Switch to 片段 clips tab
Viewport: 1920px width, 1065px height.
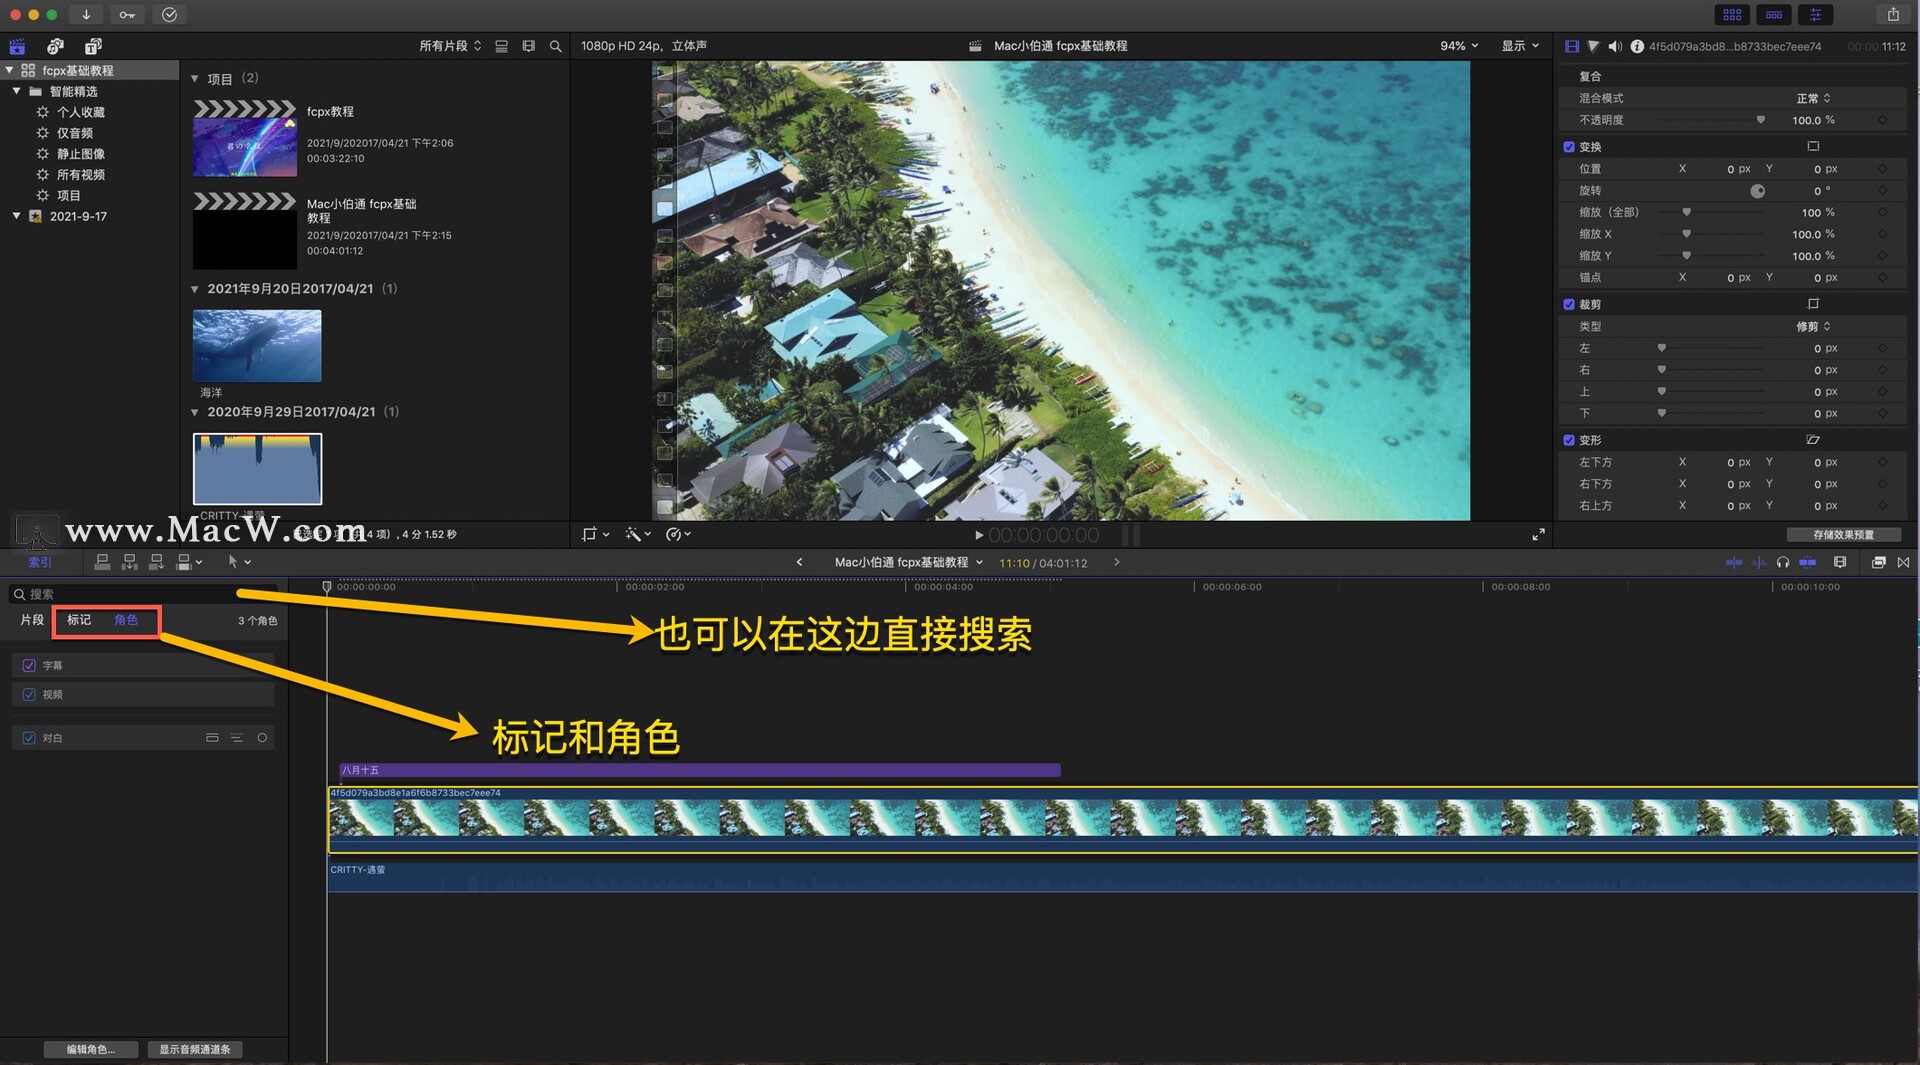coord(32,621)
